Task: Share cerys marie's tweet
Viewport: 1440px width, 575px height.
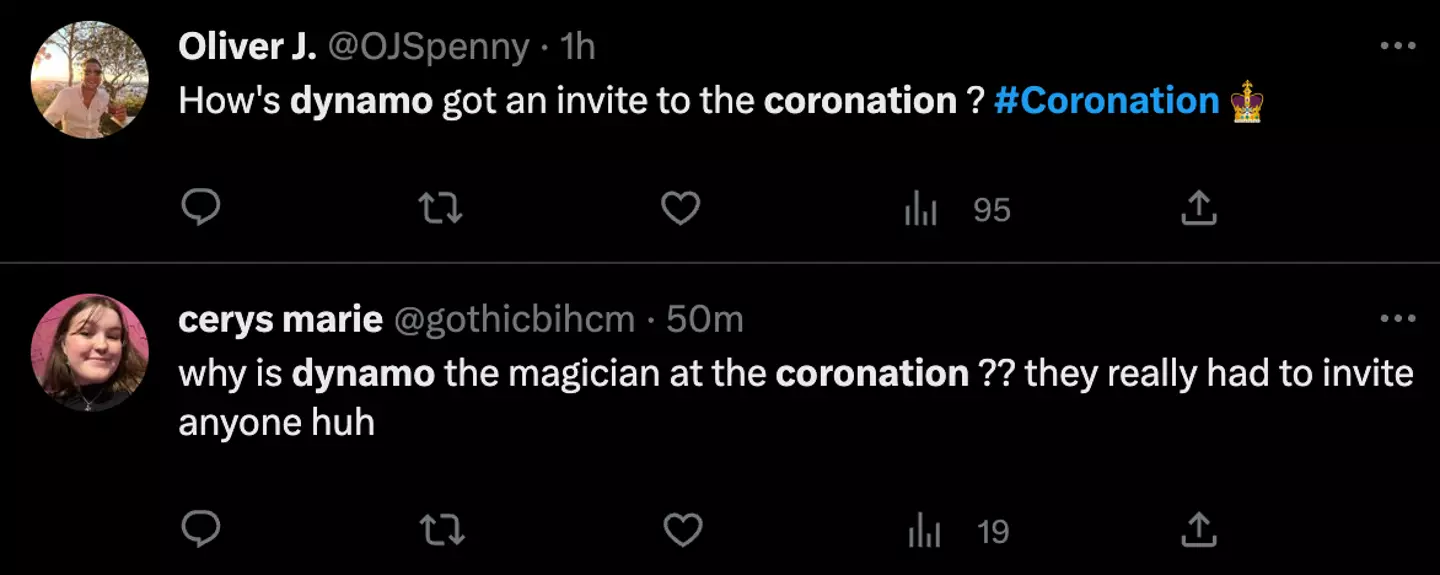Action: pos(1198,530)
